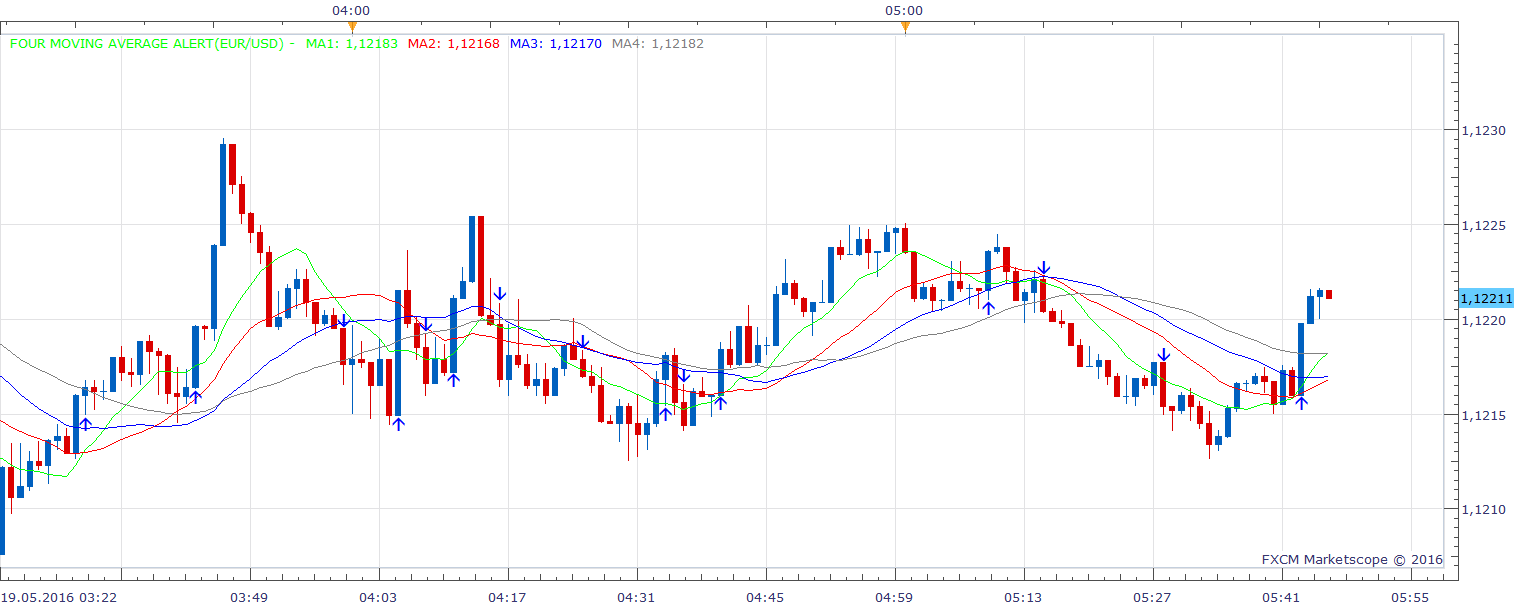The height and width of the screenshot is (610, 1524).
Task: Click the 04:17 time axis label
Action: coord(507,598)
